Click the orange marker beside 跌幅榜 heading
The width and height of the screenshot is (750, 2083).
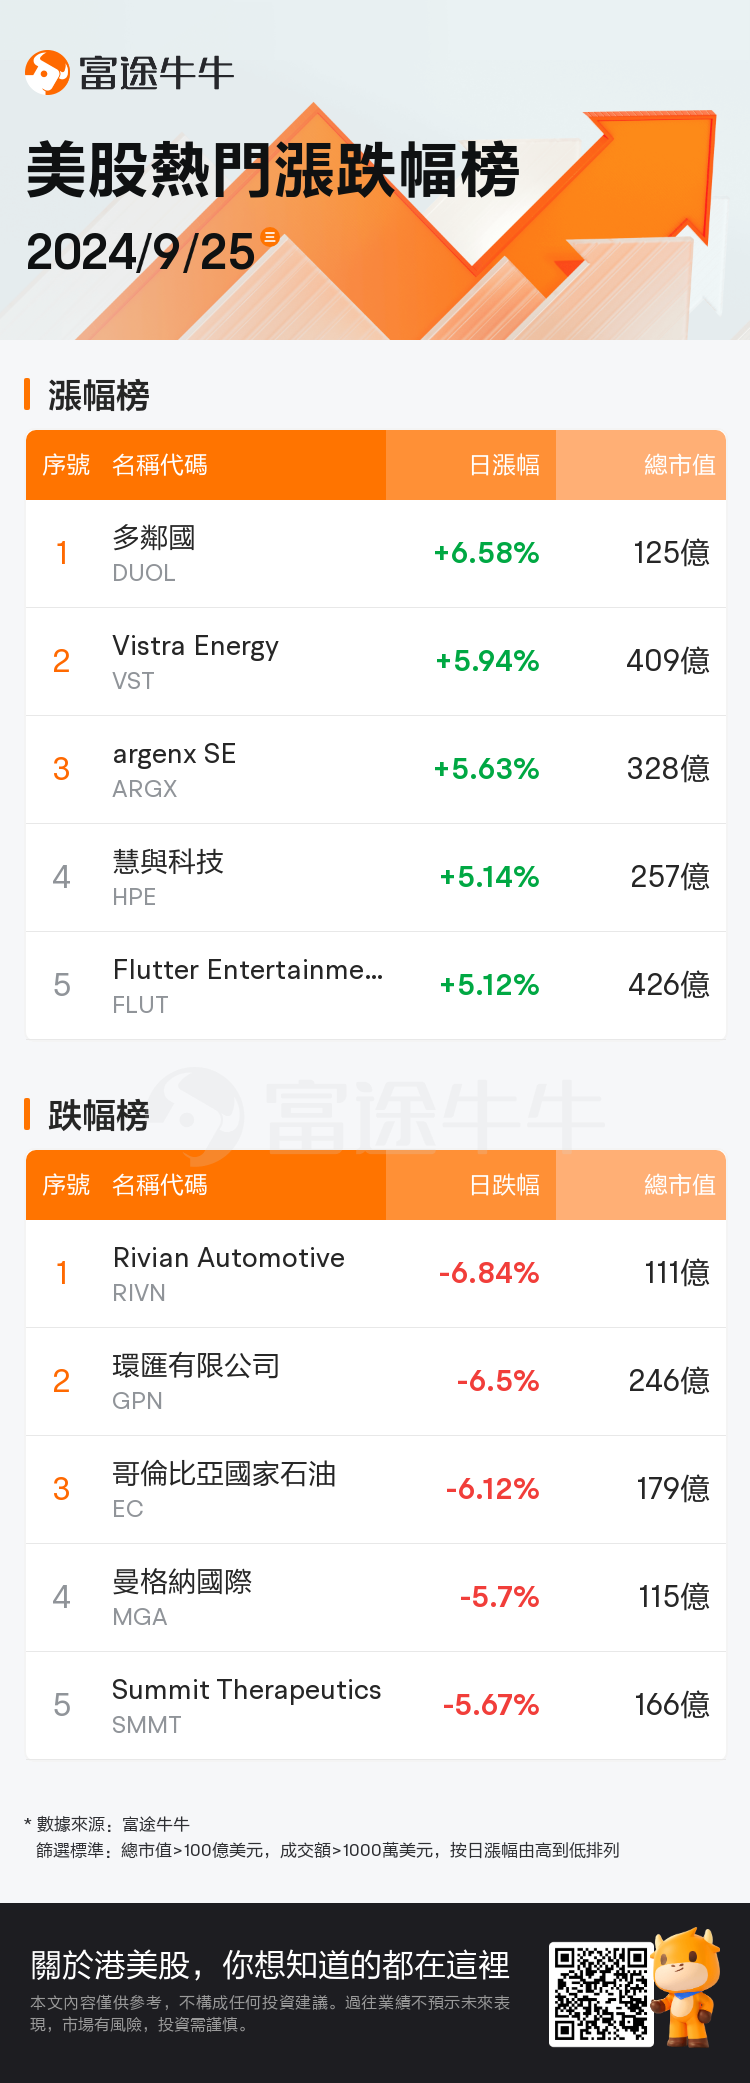[27, 1114]
